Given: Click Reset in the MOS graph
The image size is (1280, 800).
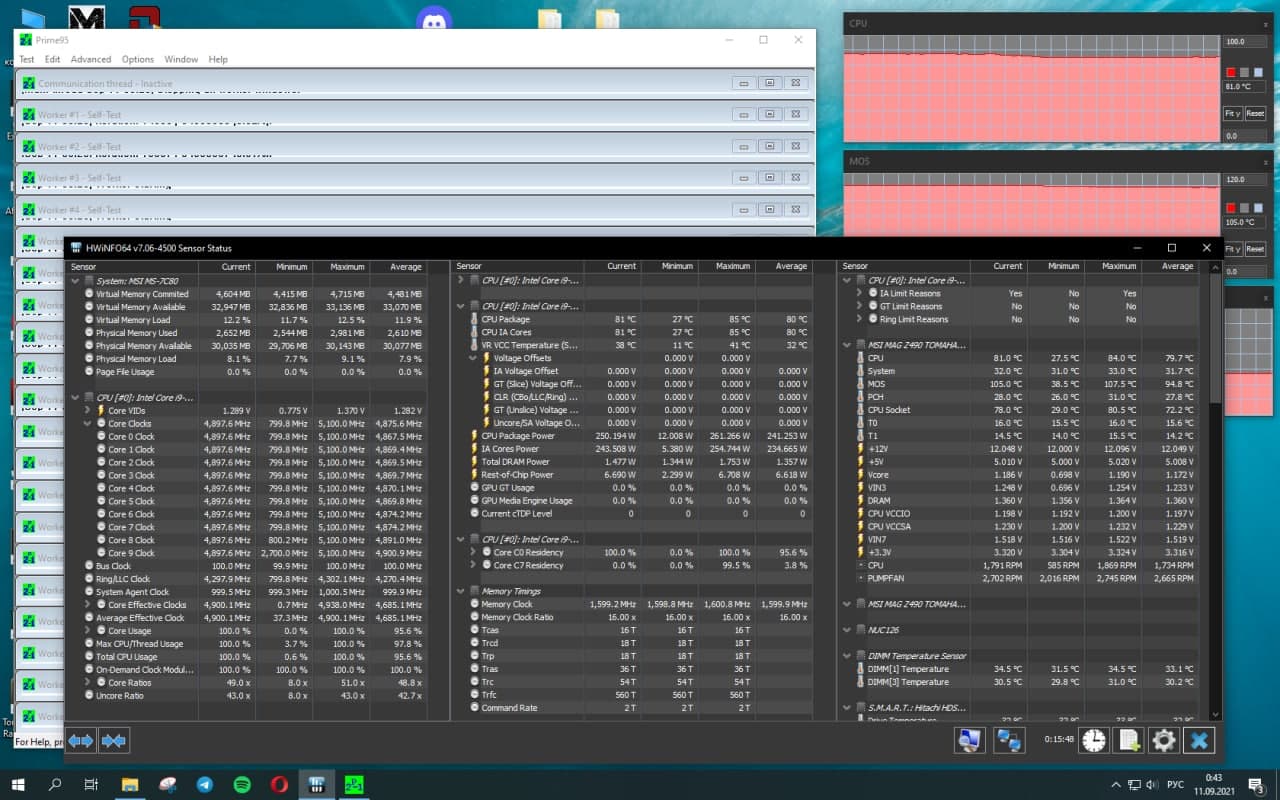Looking at the screenshot, I should (1255, 249).
